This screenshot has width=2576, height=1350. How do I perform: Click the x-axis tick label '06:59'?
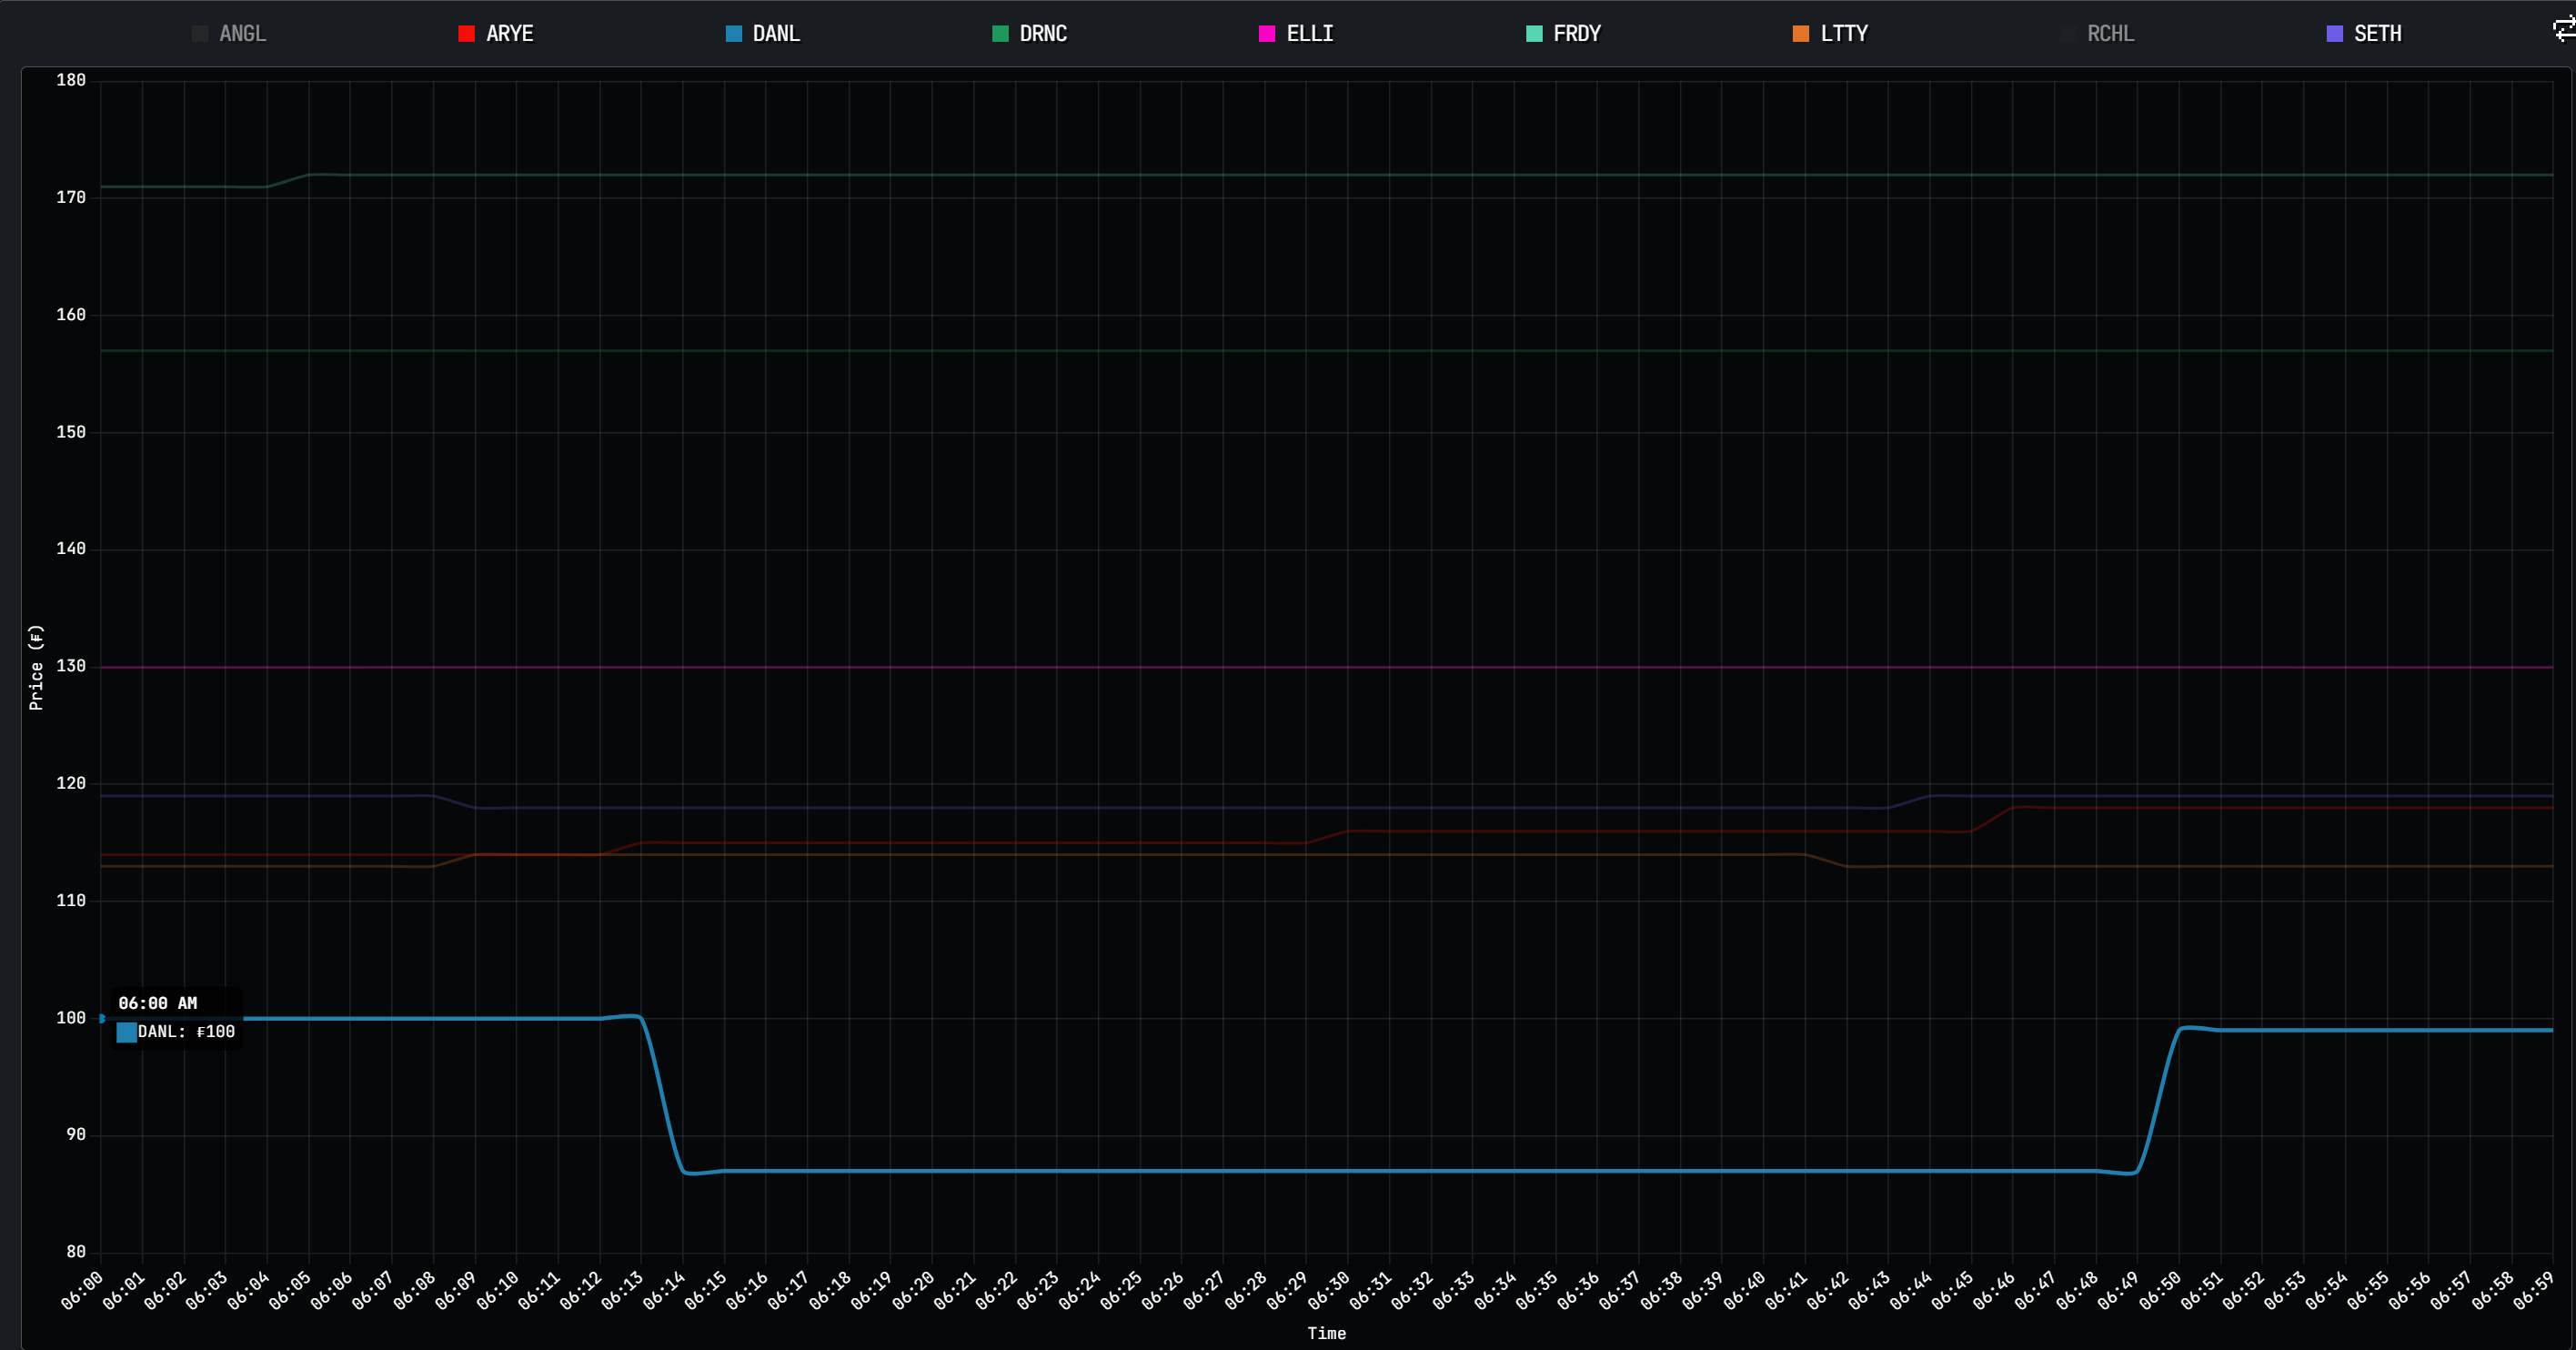[2533, 1291]
